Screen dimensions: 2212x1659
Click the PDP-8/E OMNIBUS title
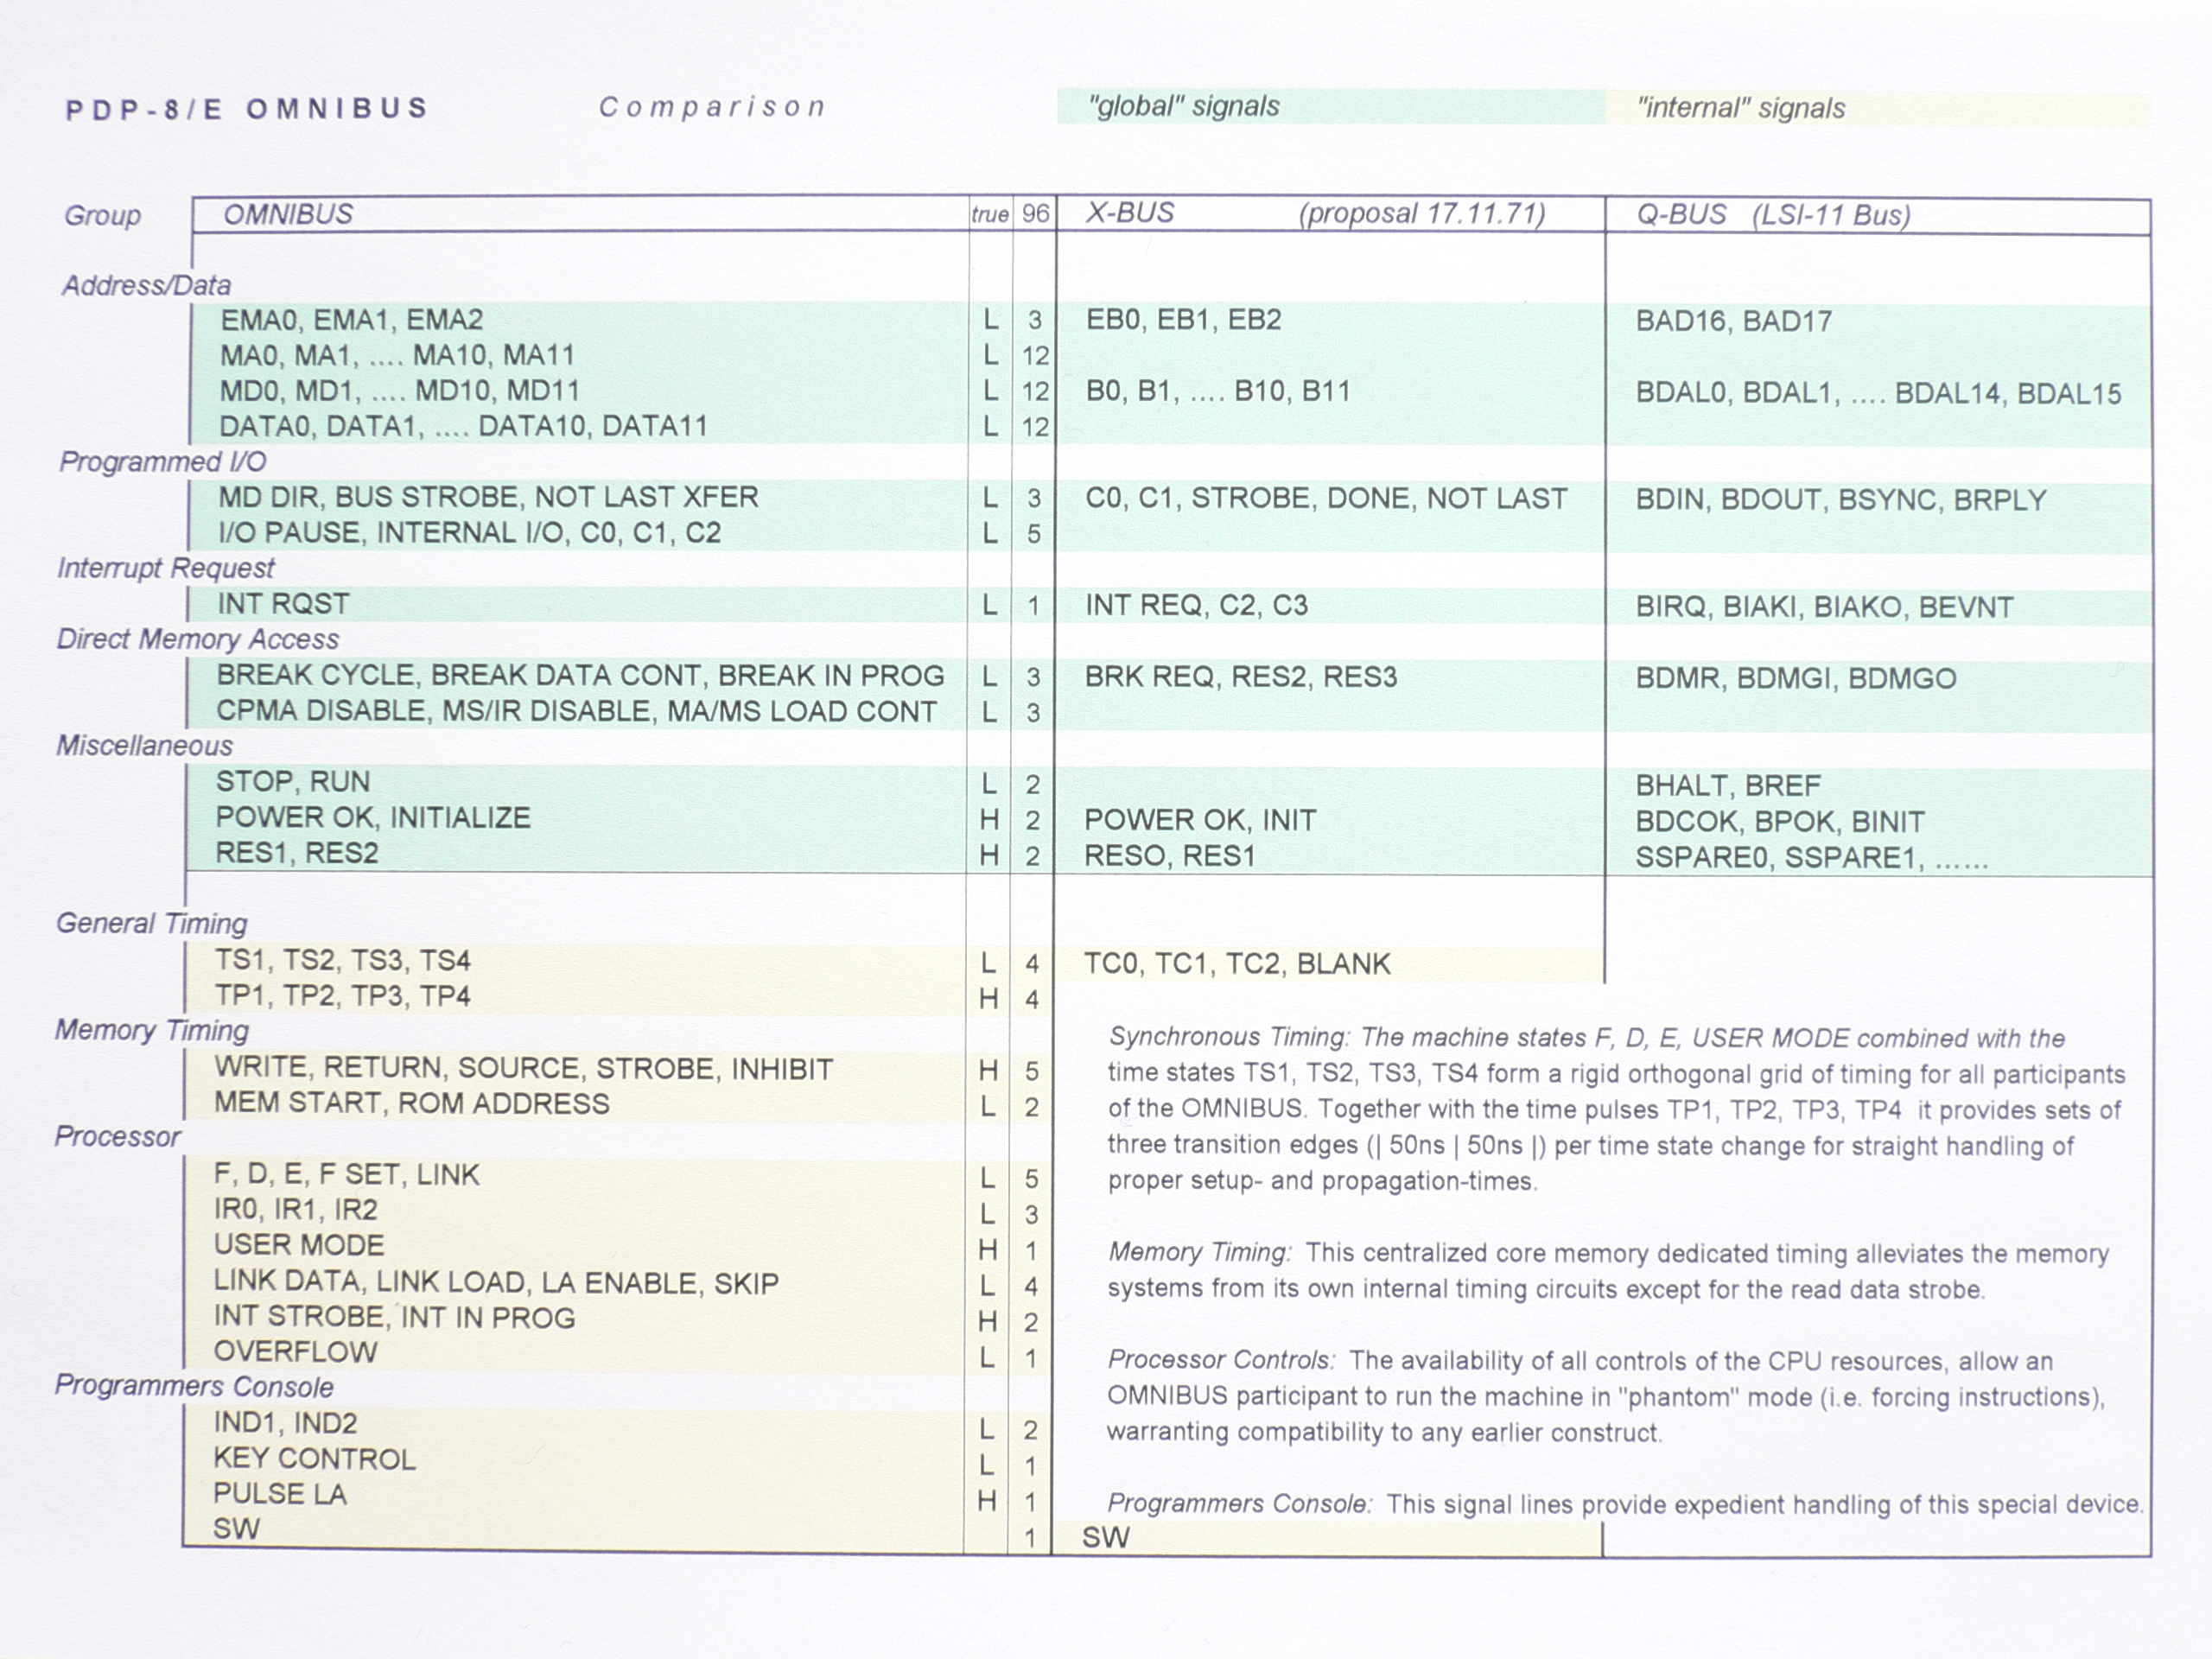pyautogui.click(x=247, y=109)
